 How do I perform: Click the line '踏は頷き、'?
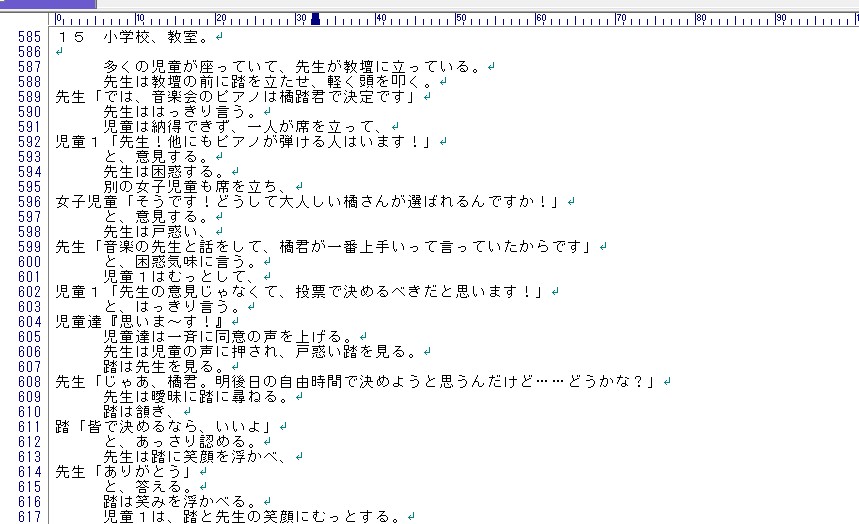(x=140, y=412)
